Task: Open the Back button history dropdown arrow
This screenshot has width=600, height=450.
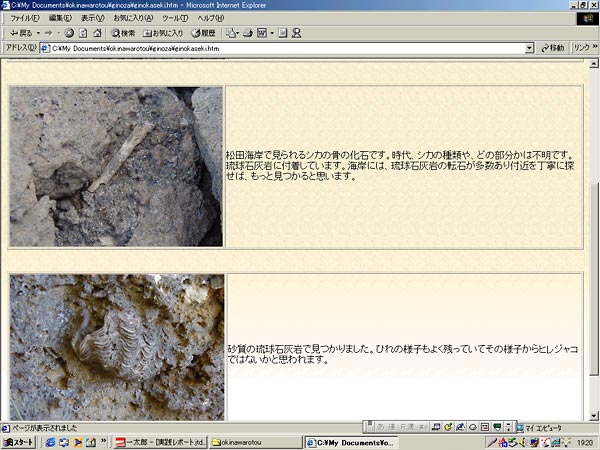Action: click(x=35, y=33)
